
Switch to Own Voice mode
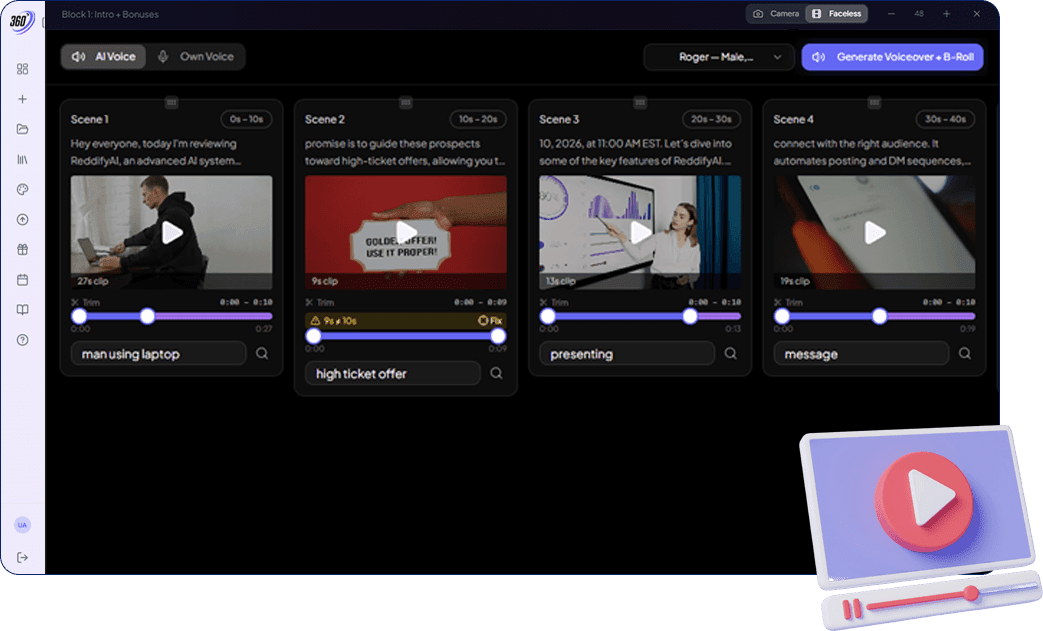click(195, 57)
